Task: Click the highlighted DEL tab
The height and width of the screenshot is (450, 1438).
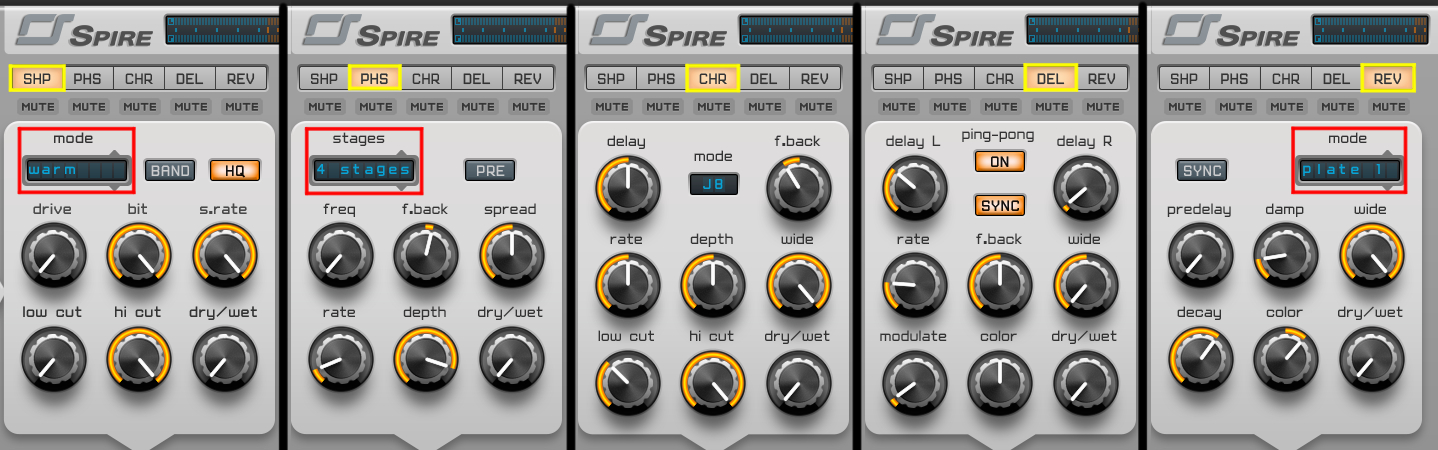Action: tap(1050, 79)
